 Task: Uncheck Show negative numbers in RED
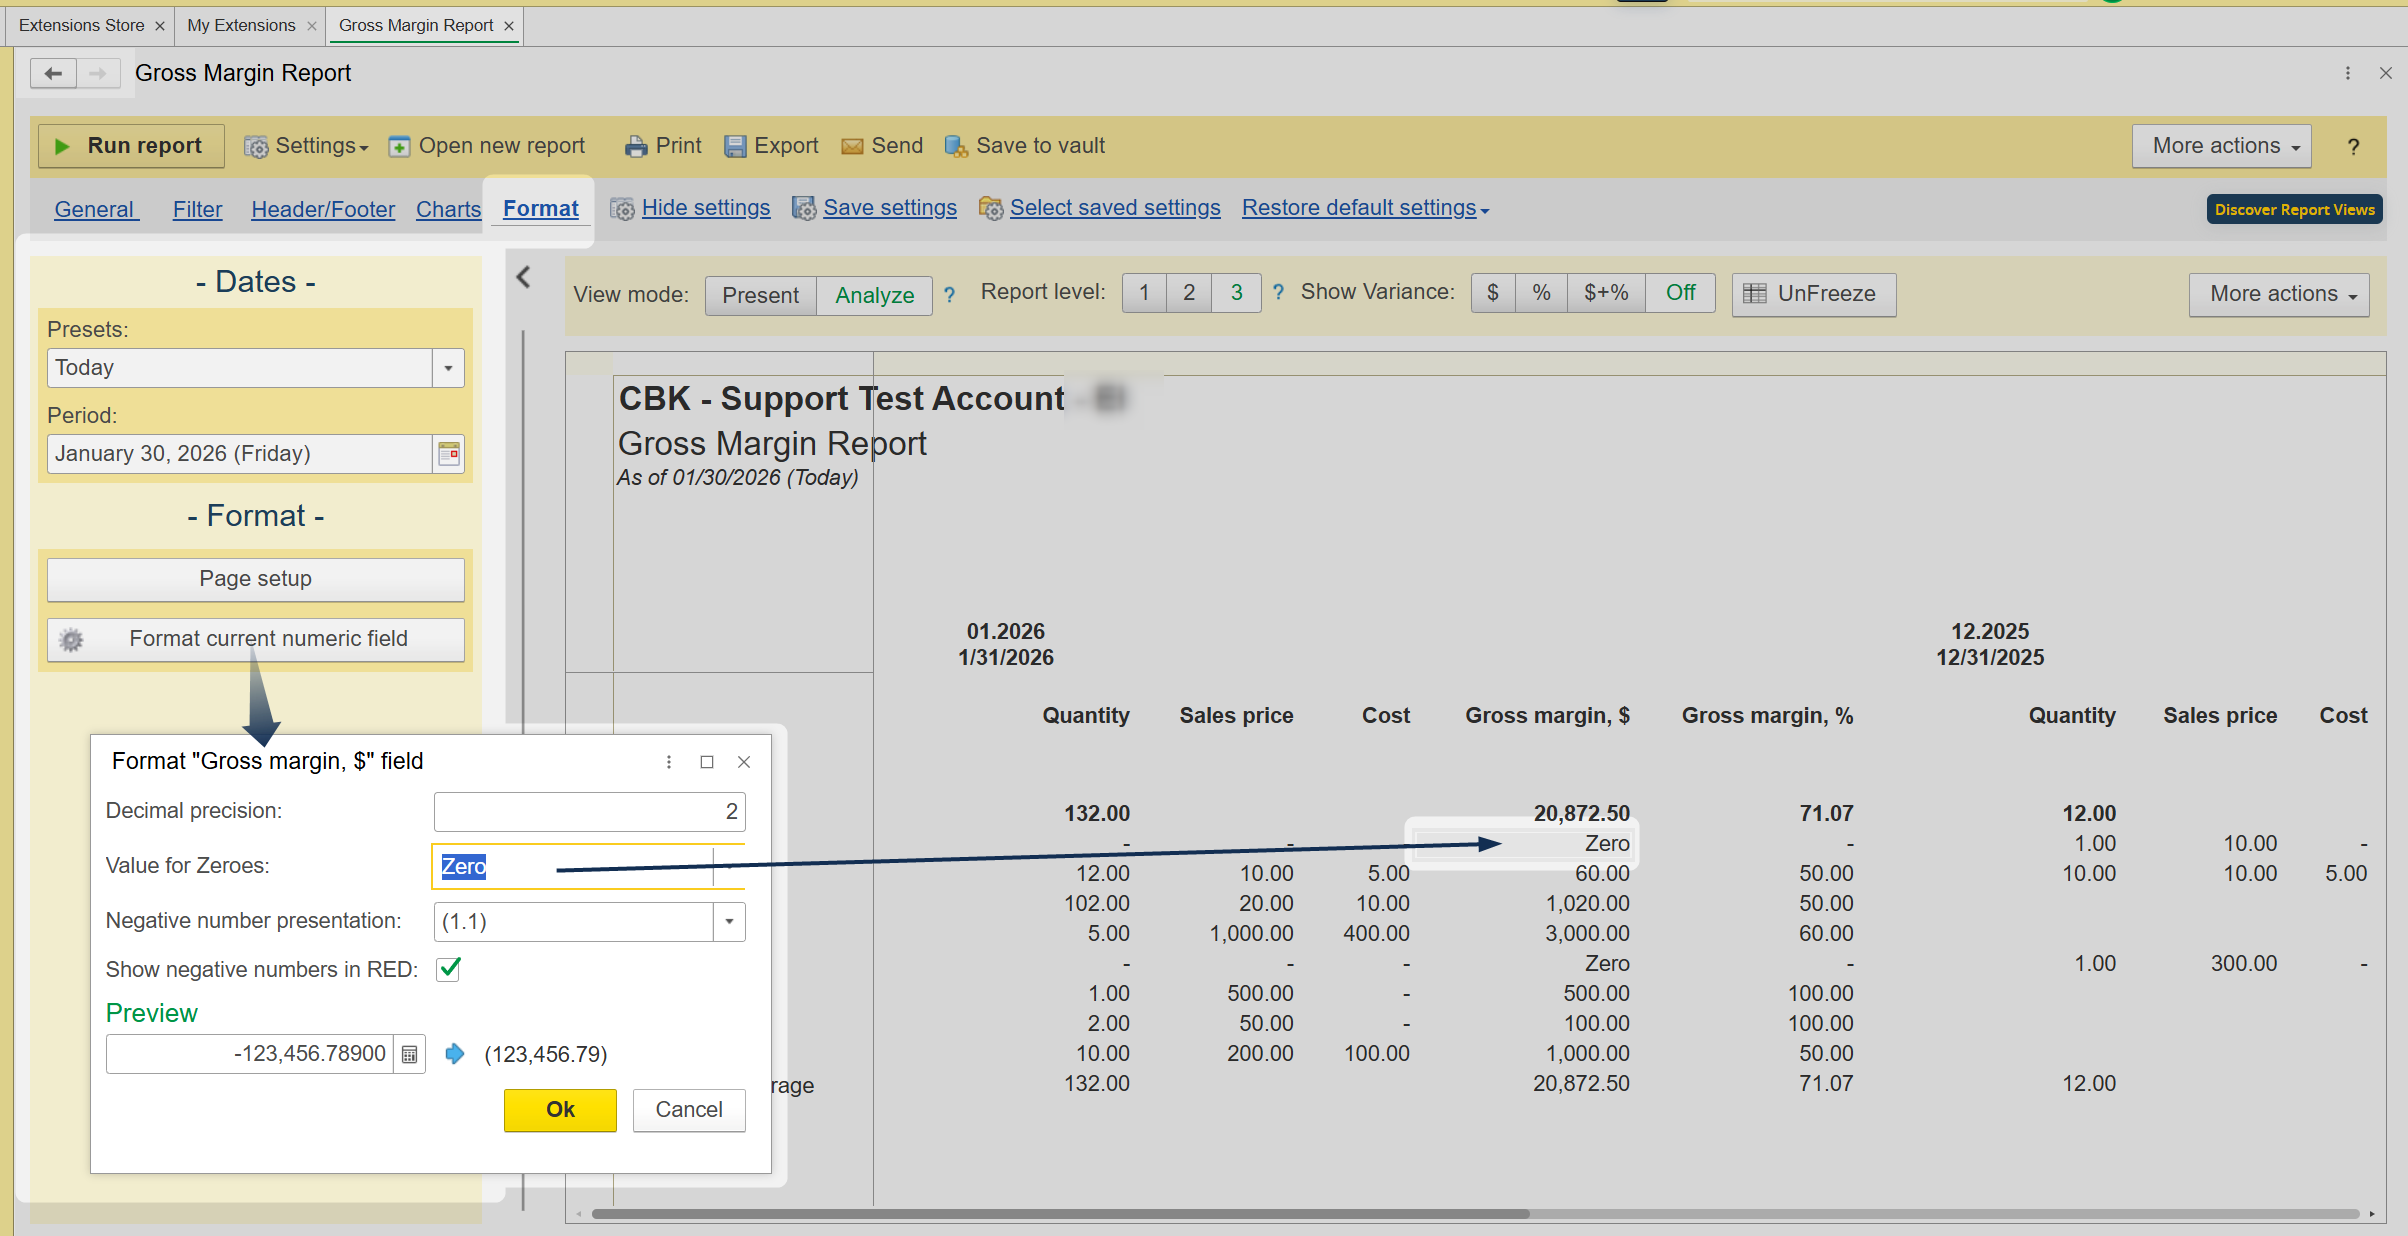[x=449, y=969]
